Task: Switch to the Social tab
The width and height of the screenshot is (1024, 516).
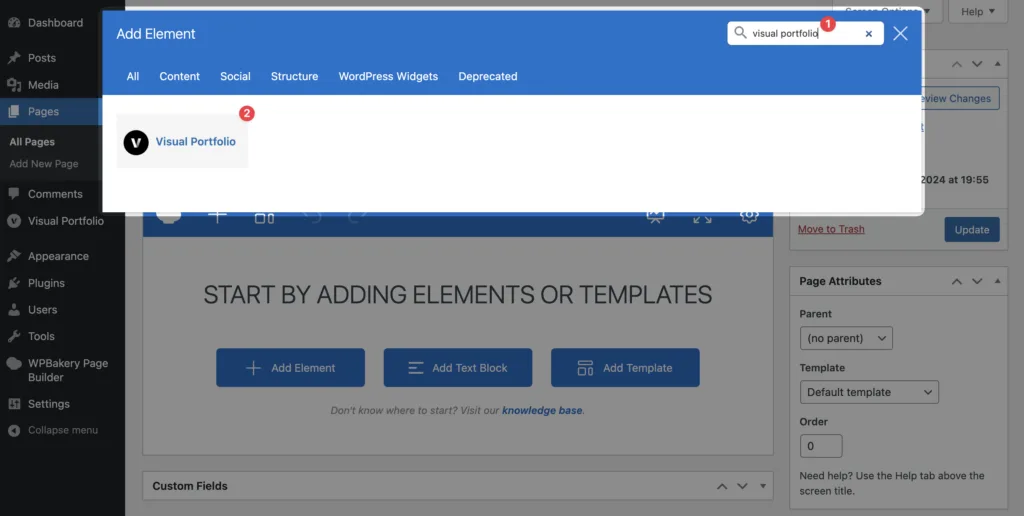Action: point(235,76)
